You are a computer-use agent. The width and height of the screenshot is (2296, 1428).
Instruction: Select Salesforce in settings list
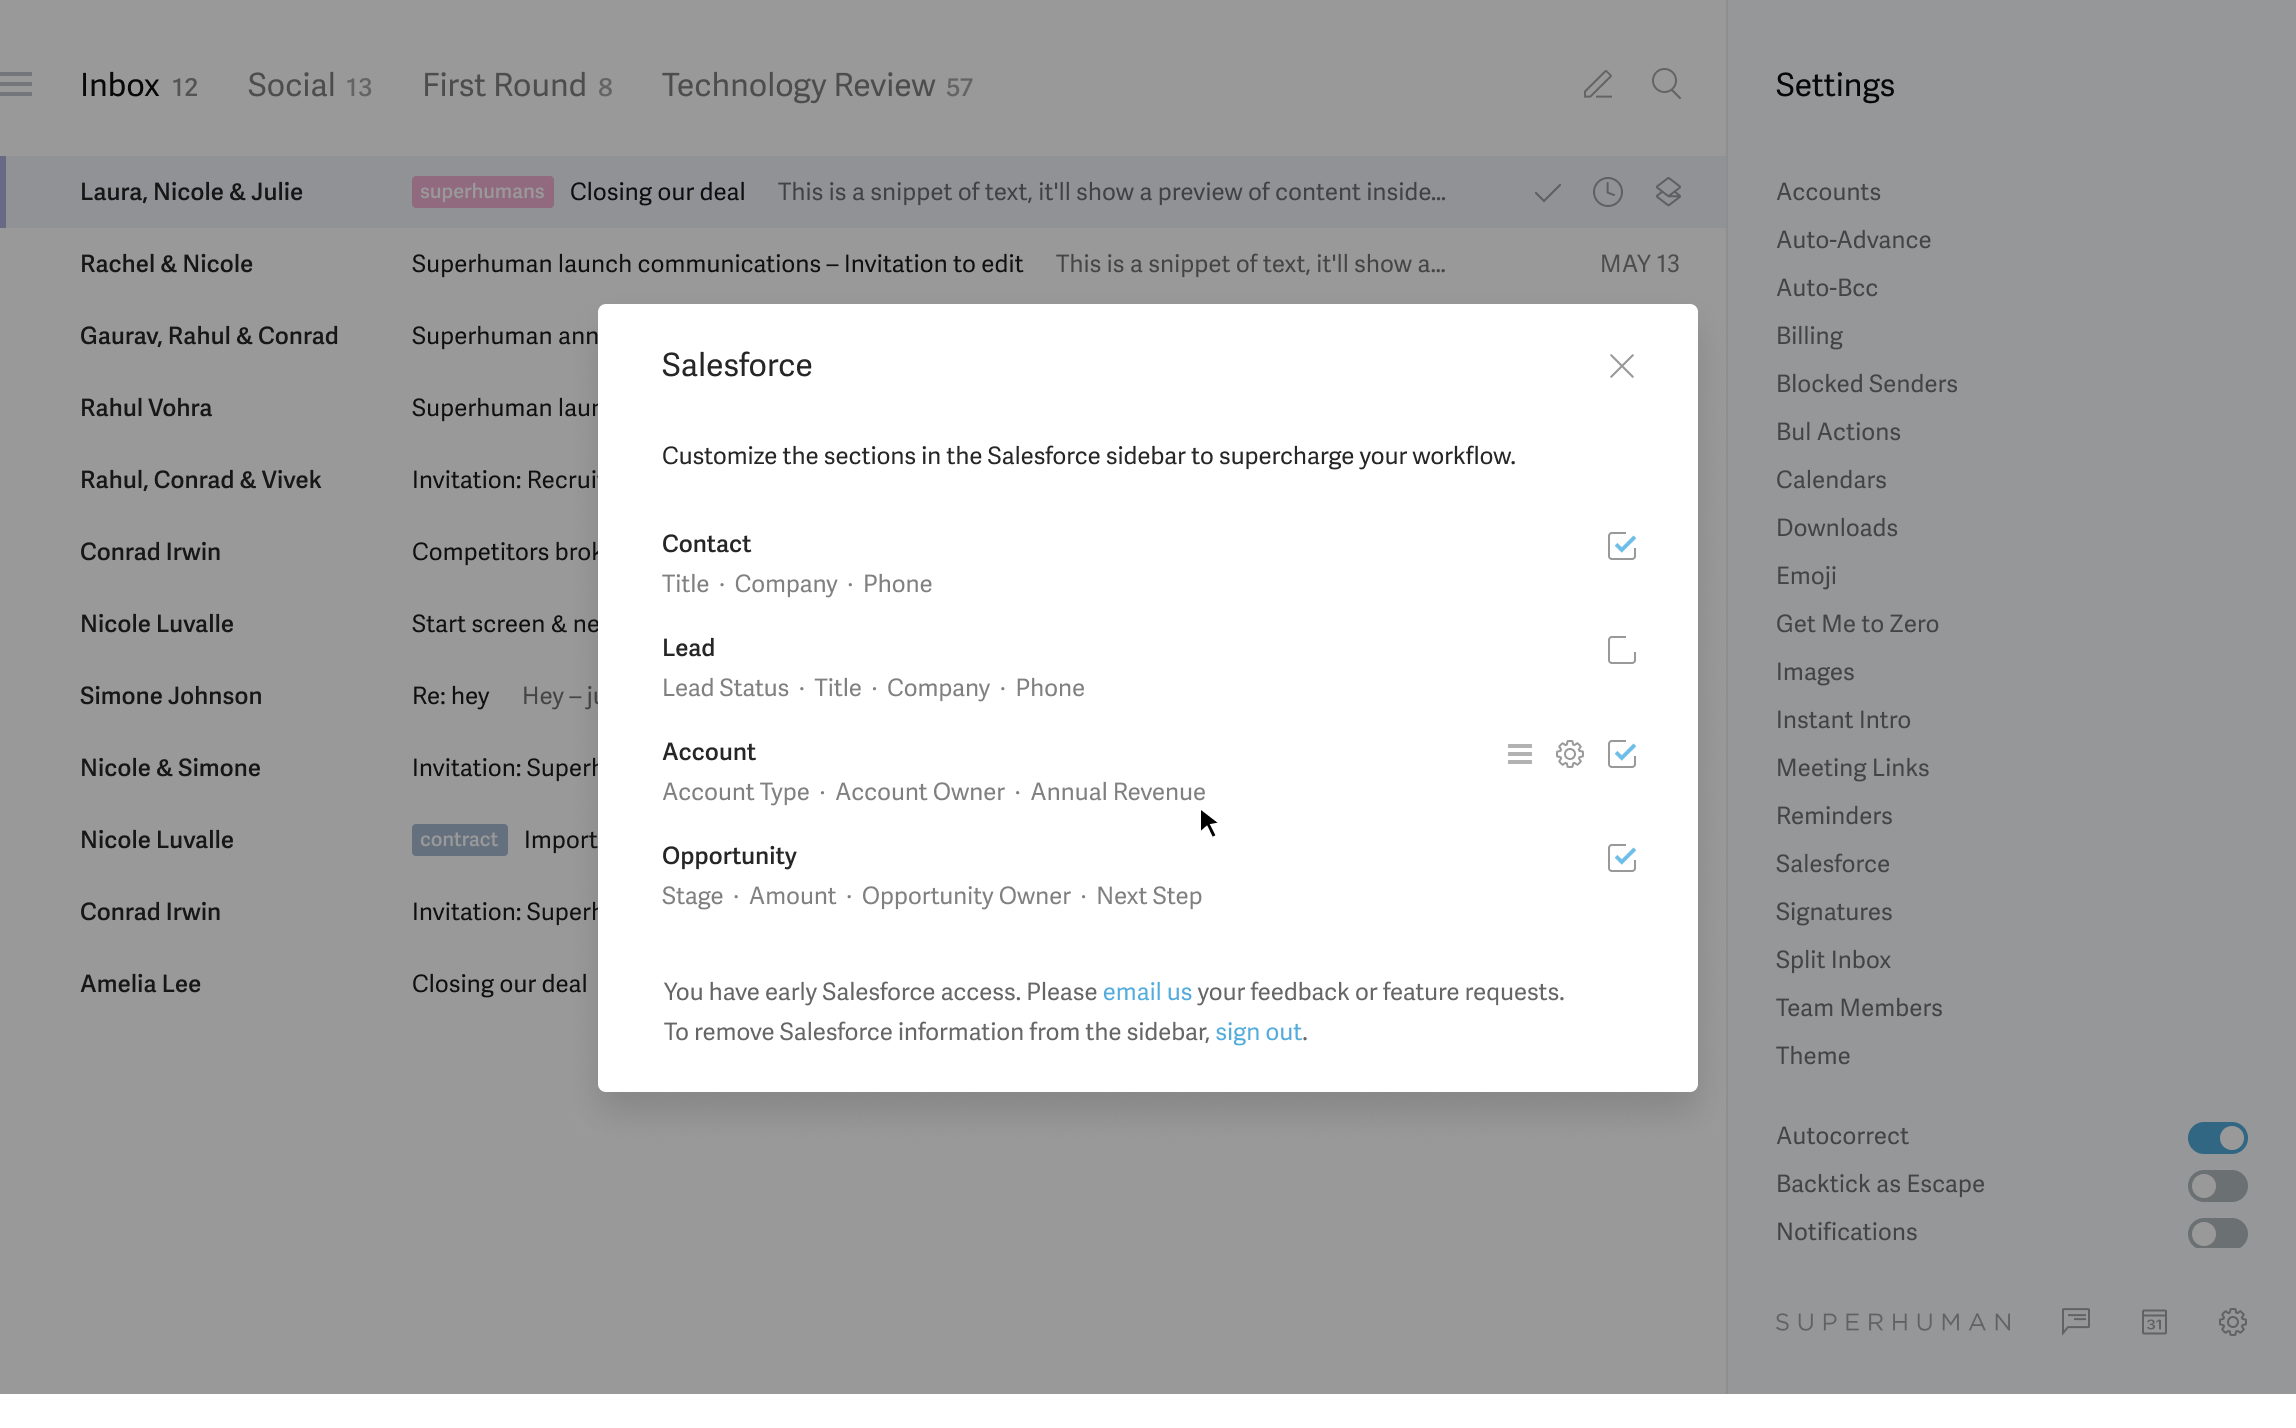tap(1832, 864)
